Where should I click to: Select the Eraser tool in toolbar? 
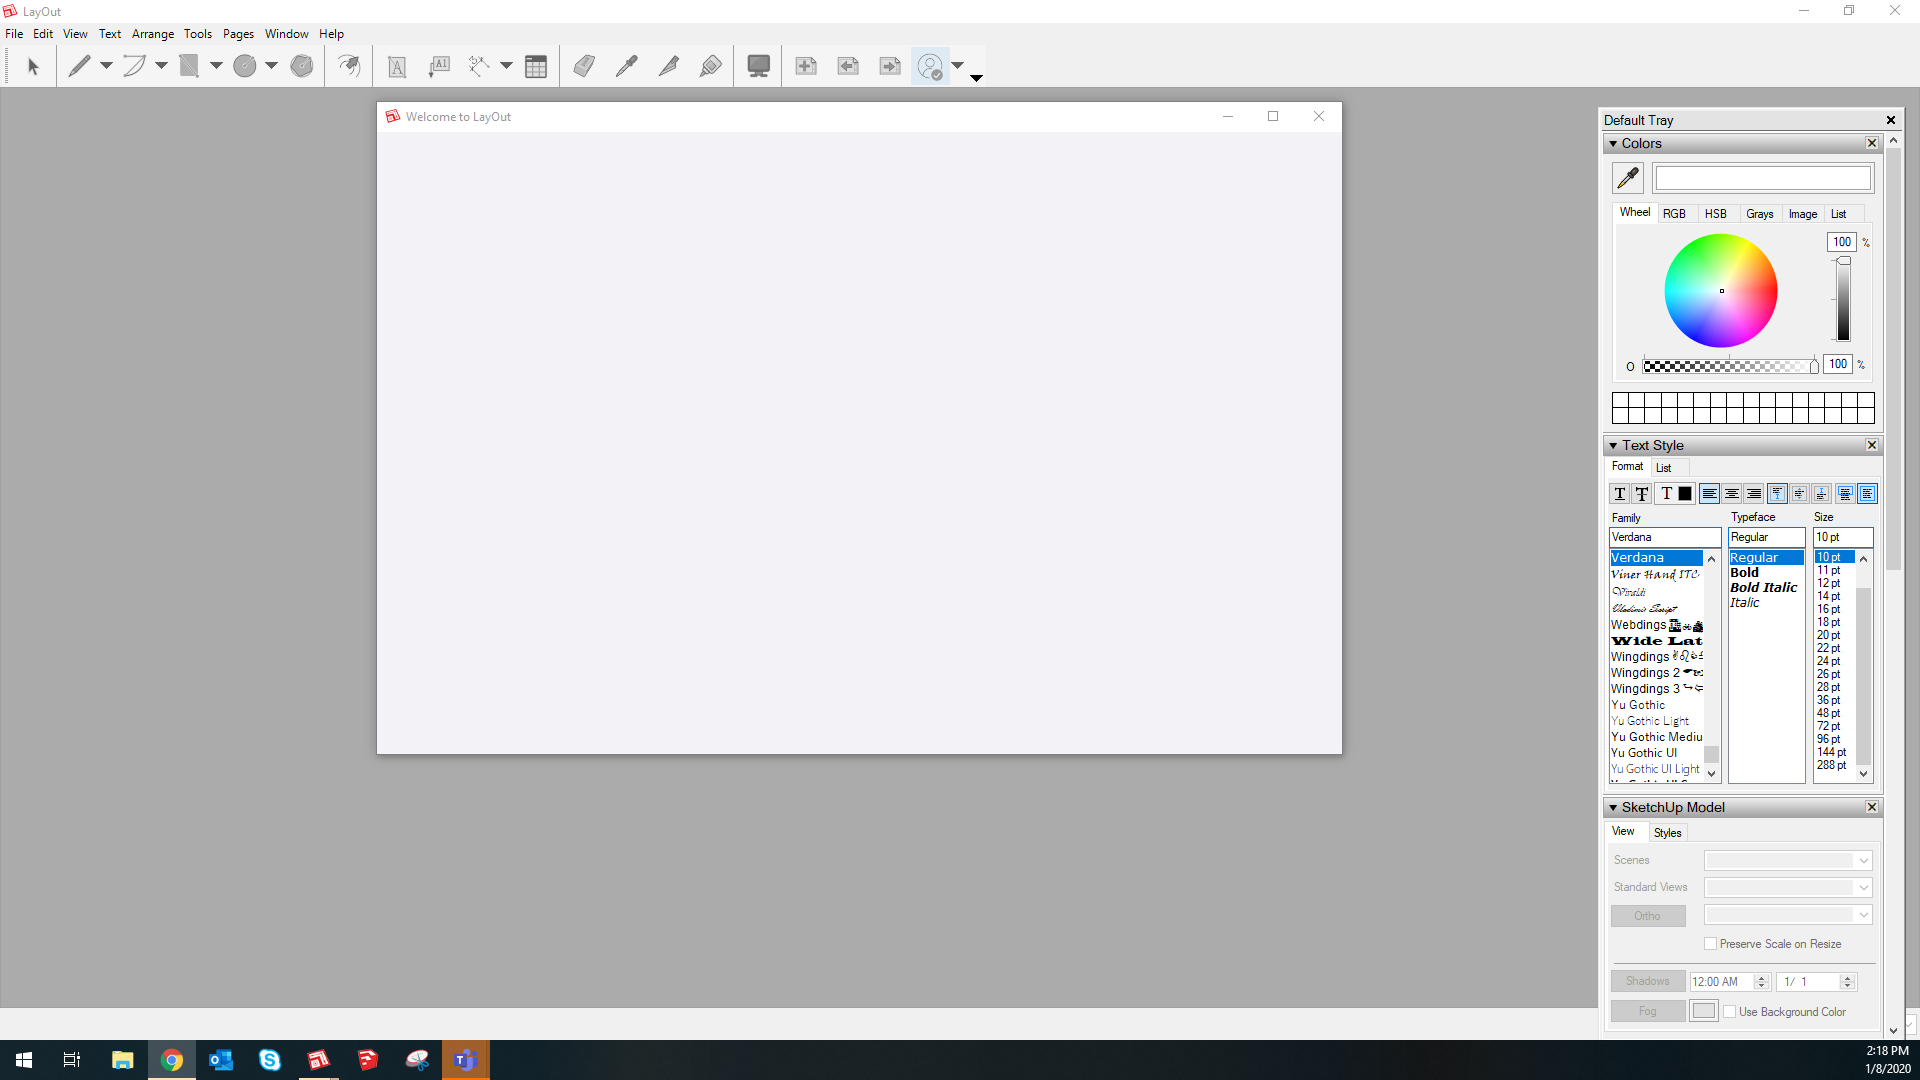coord(584,66)
